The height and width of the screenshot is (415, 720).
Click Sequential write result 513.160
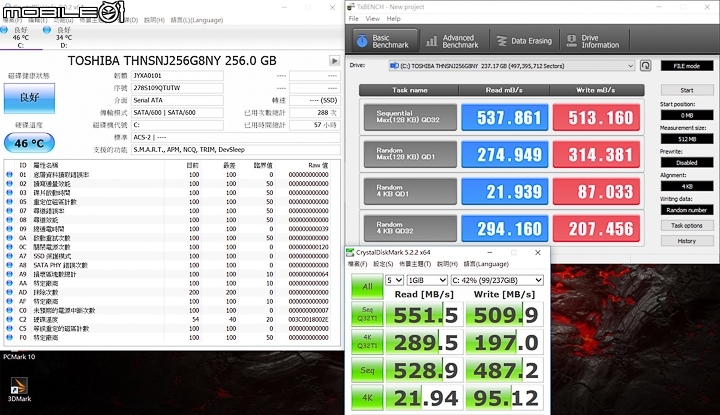[596, 118]
